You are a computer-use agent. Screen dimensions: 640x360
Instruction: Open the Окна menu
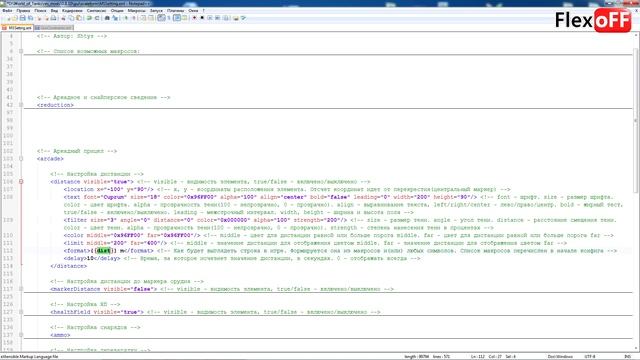coord(193,11)
